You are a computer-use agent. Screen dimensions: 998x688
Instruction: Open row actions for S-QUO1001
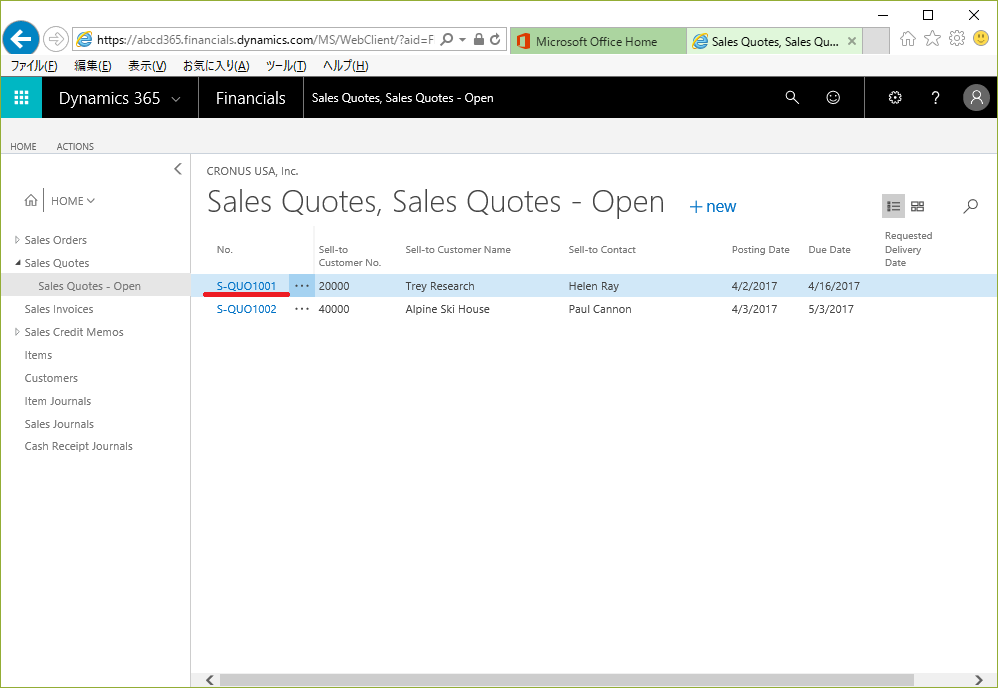point(302,286)
